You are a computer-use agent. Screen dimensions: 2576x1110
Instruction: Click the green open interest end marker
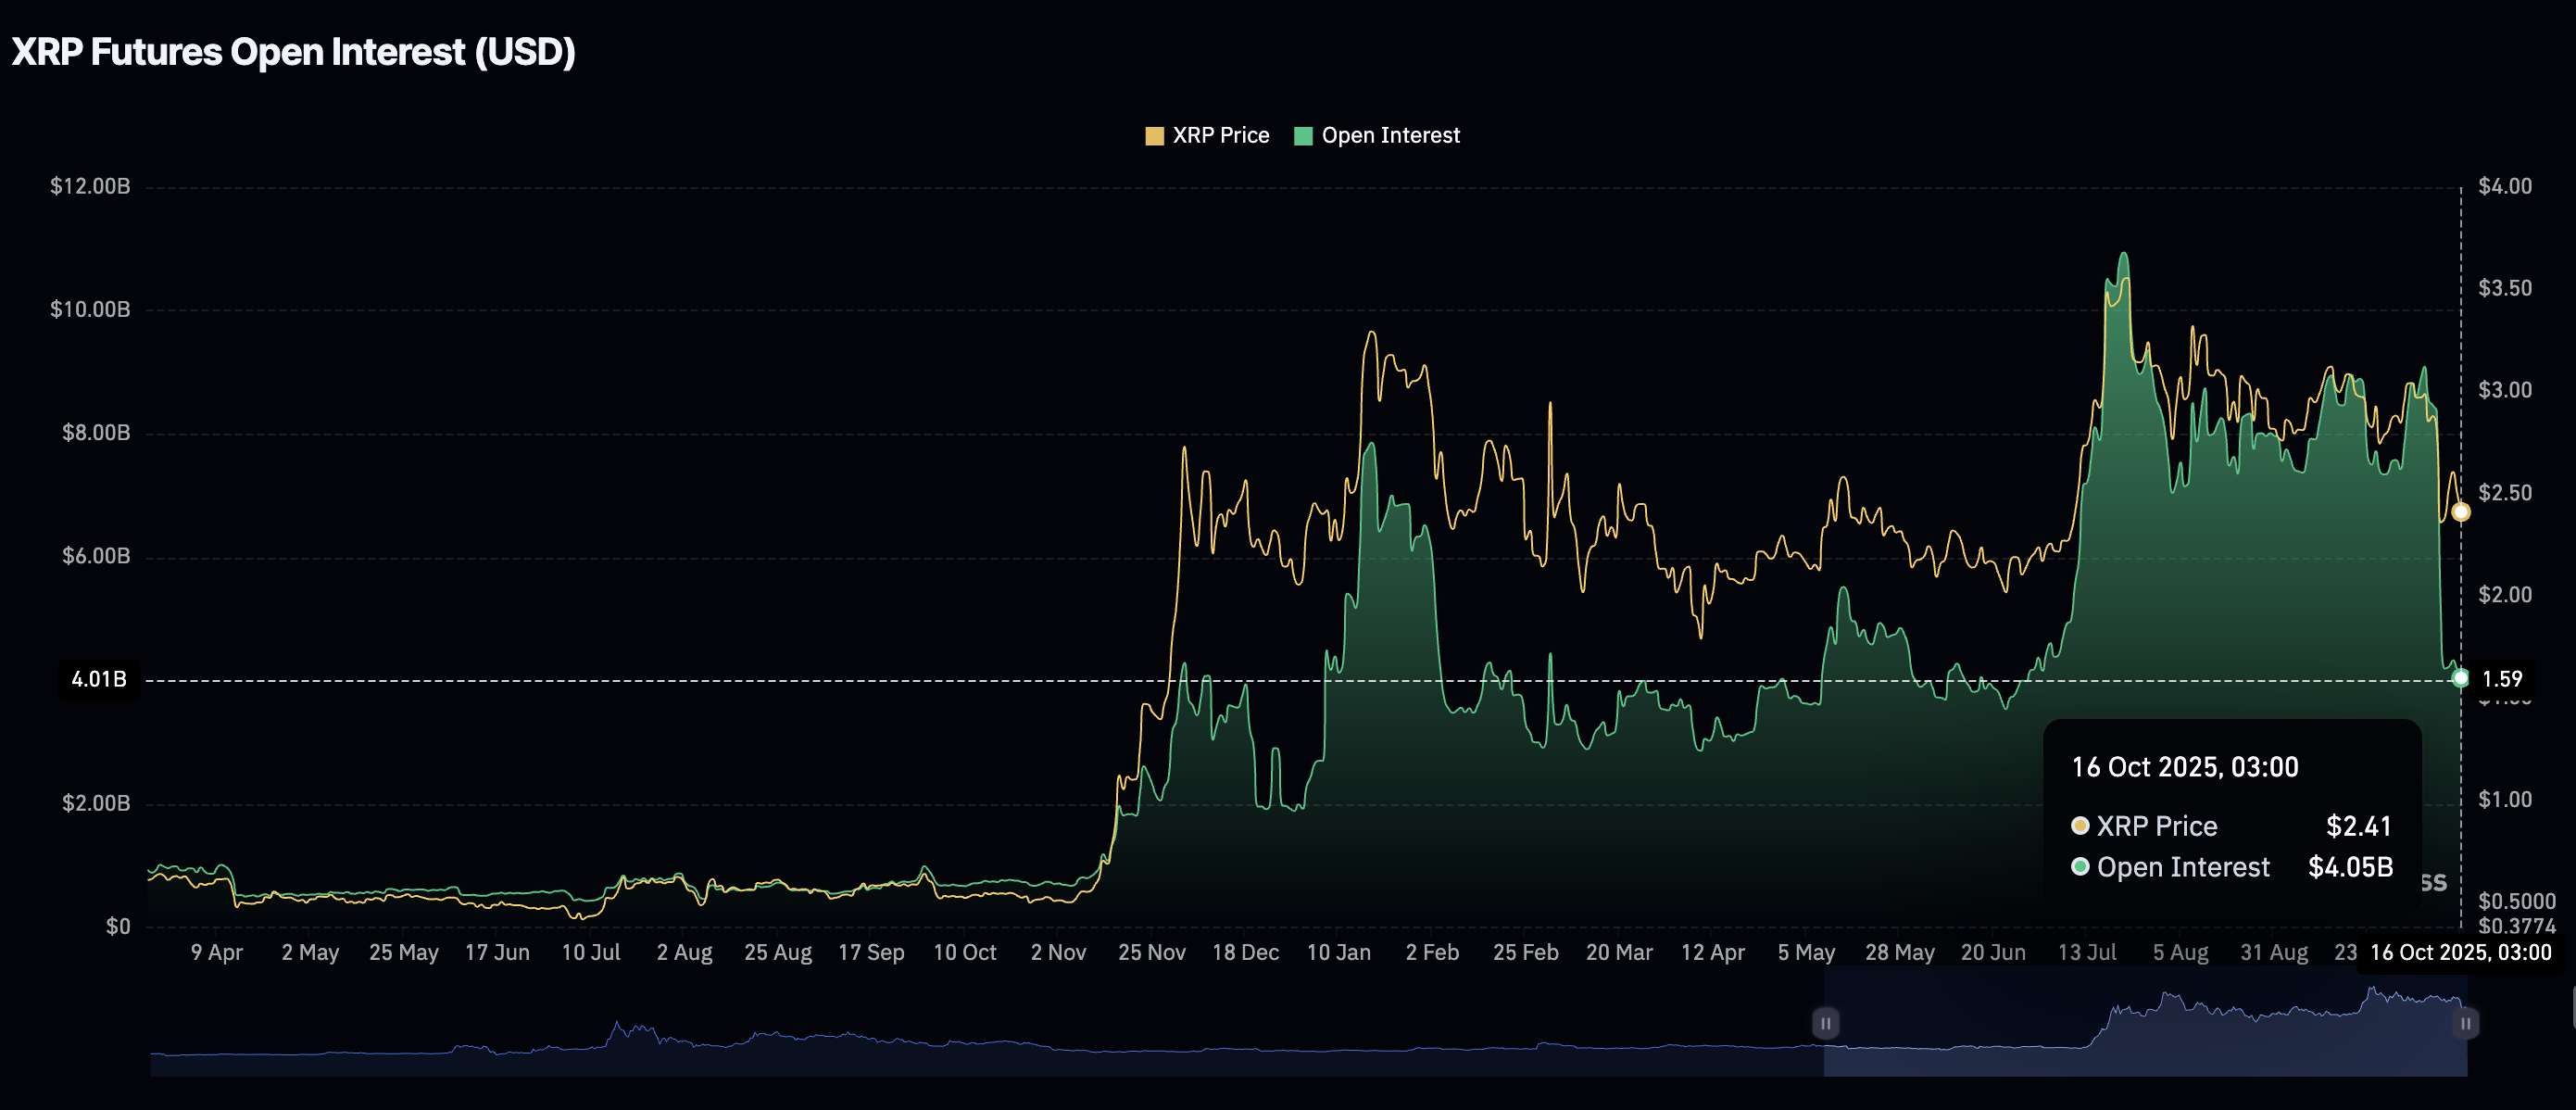(x=2461, y=679)
